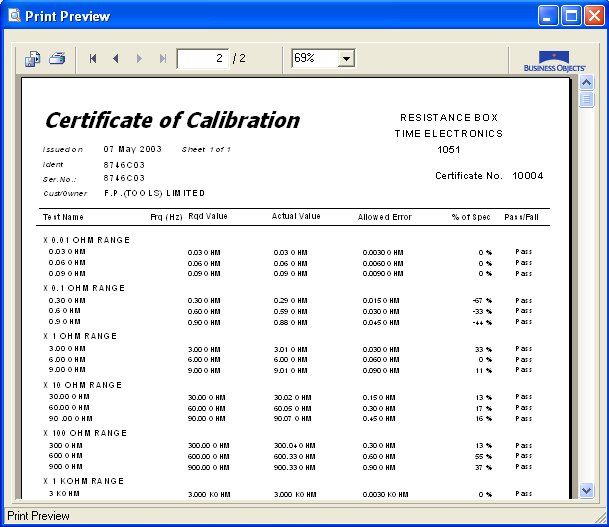
Task: Click the Business Objects logo
Action: pos(554,61)
